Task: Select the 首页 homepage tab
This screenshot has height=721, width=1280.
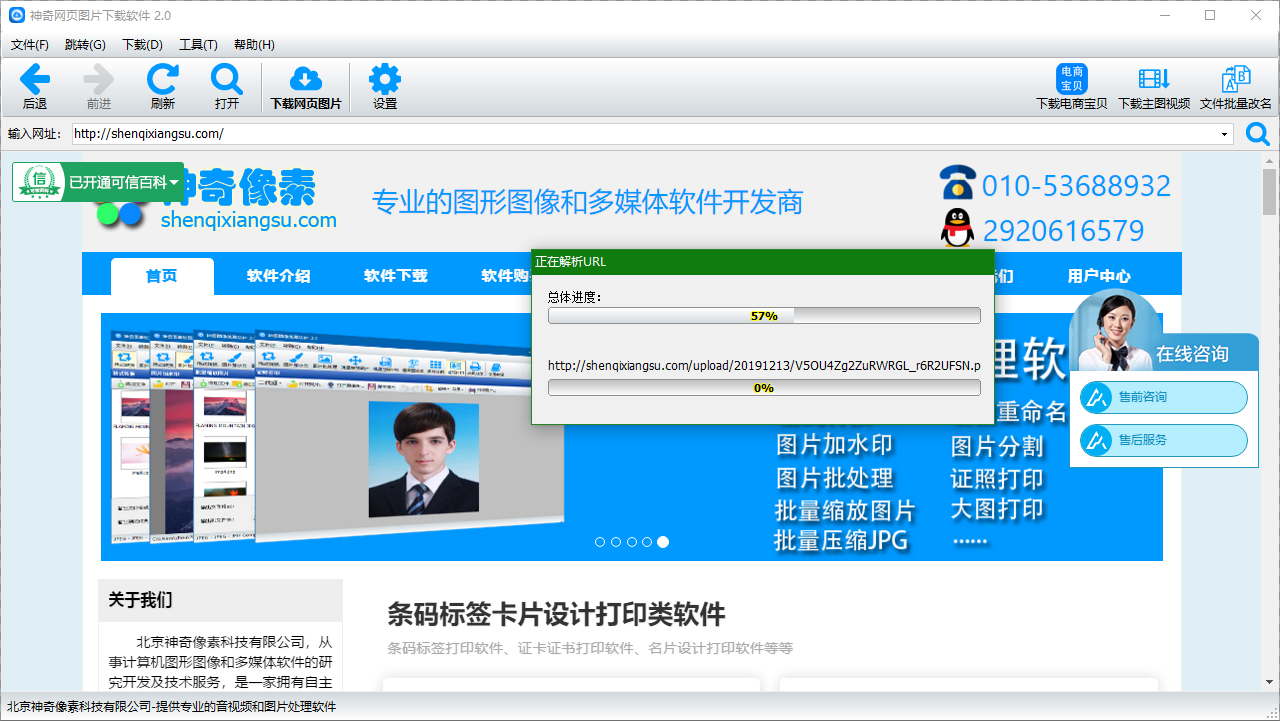Action: click(x=162, y=275)
